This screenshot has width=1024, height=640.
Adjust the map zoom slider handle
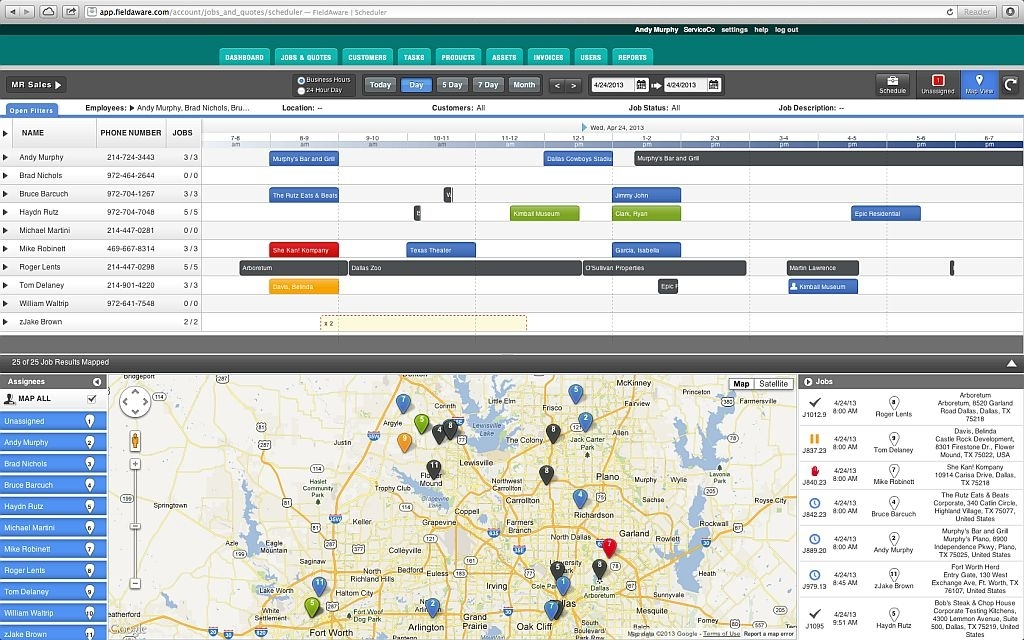point(135,526)
